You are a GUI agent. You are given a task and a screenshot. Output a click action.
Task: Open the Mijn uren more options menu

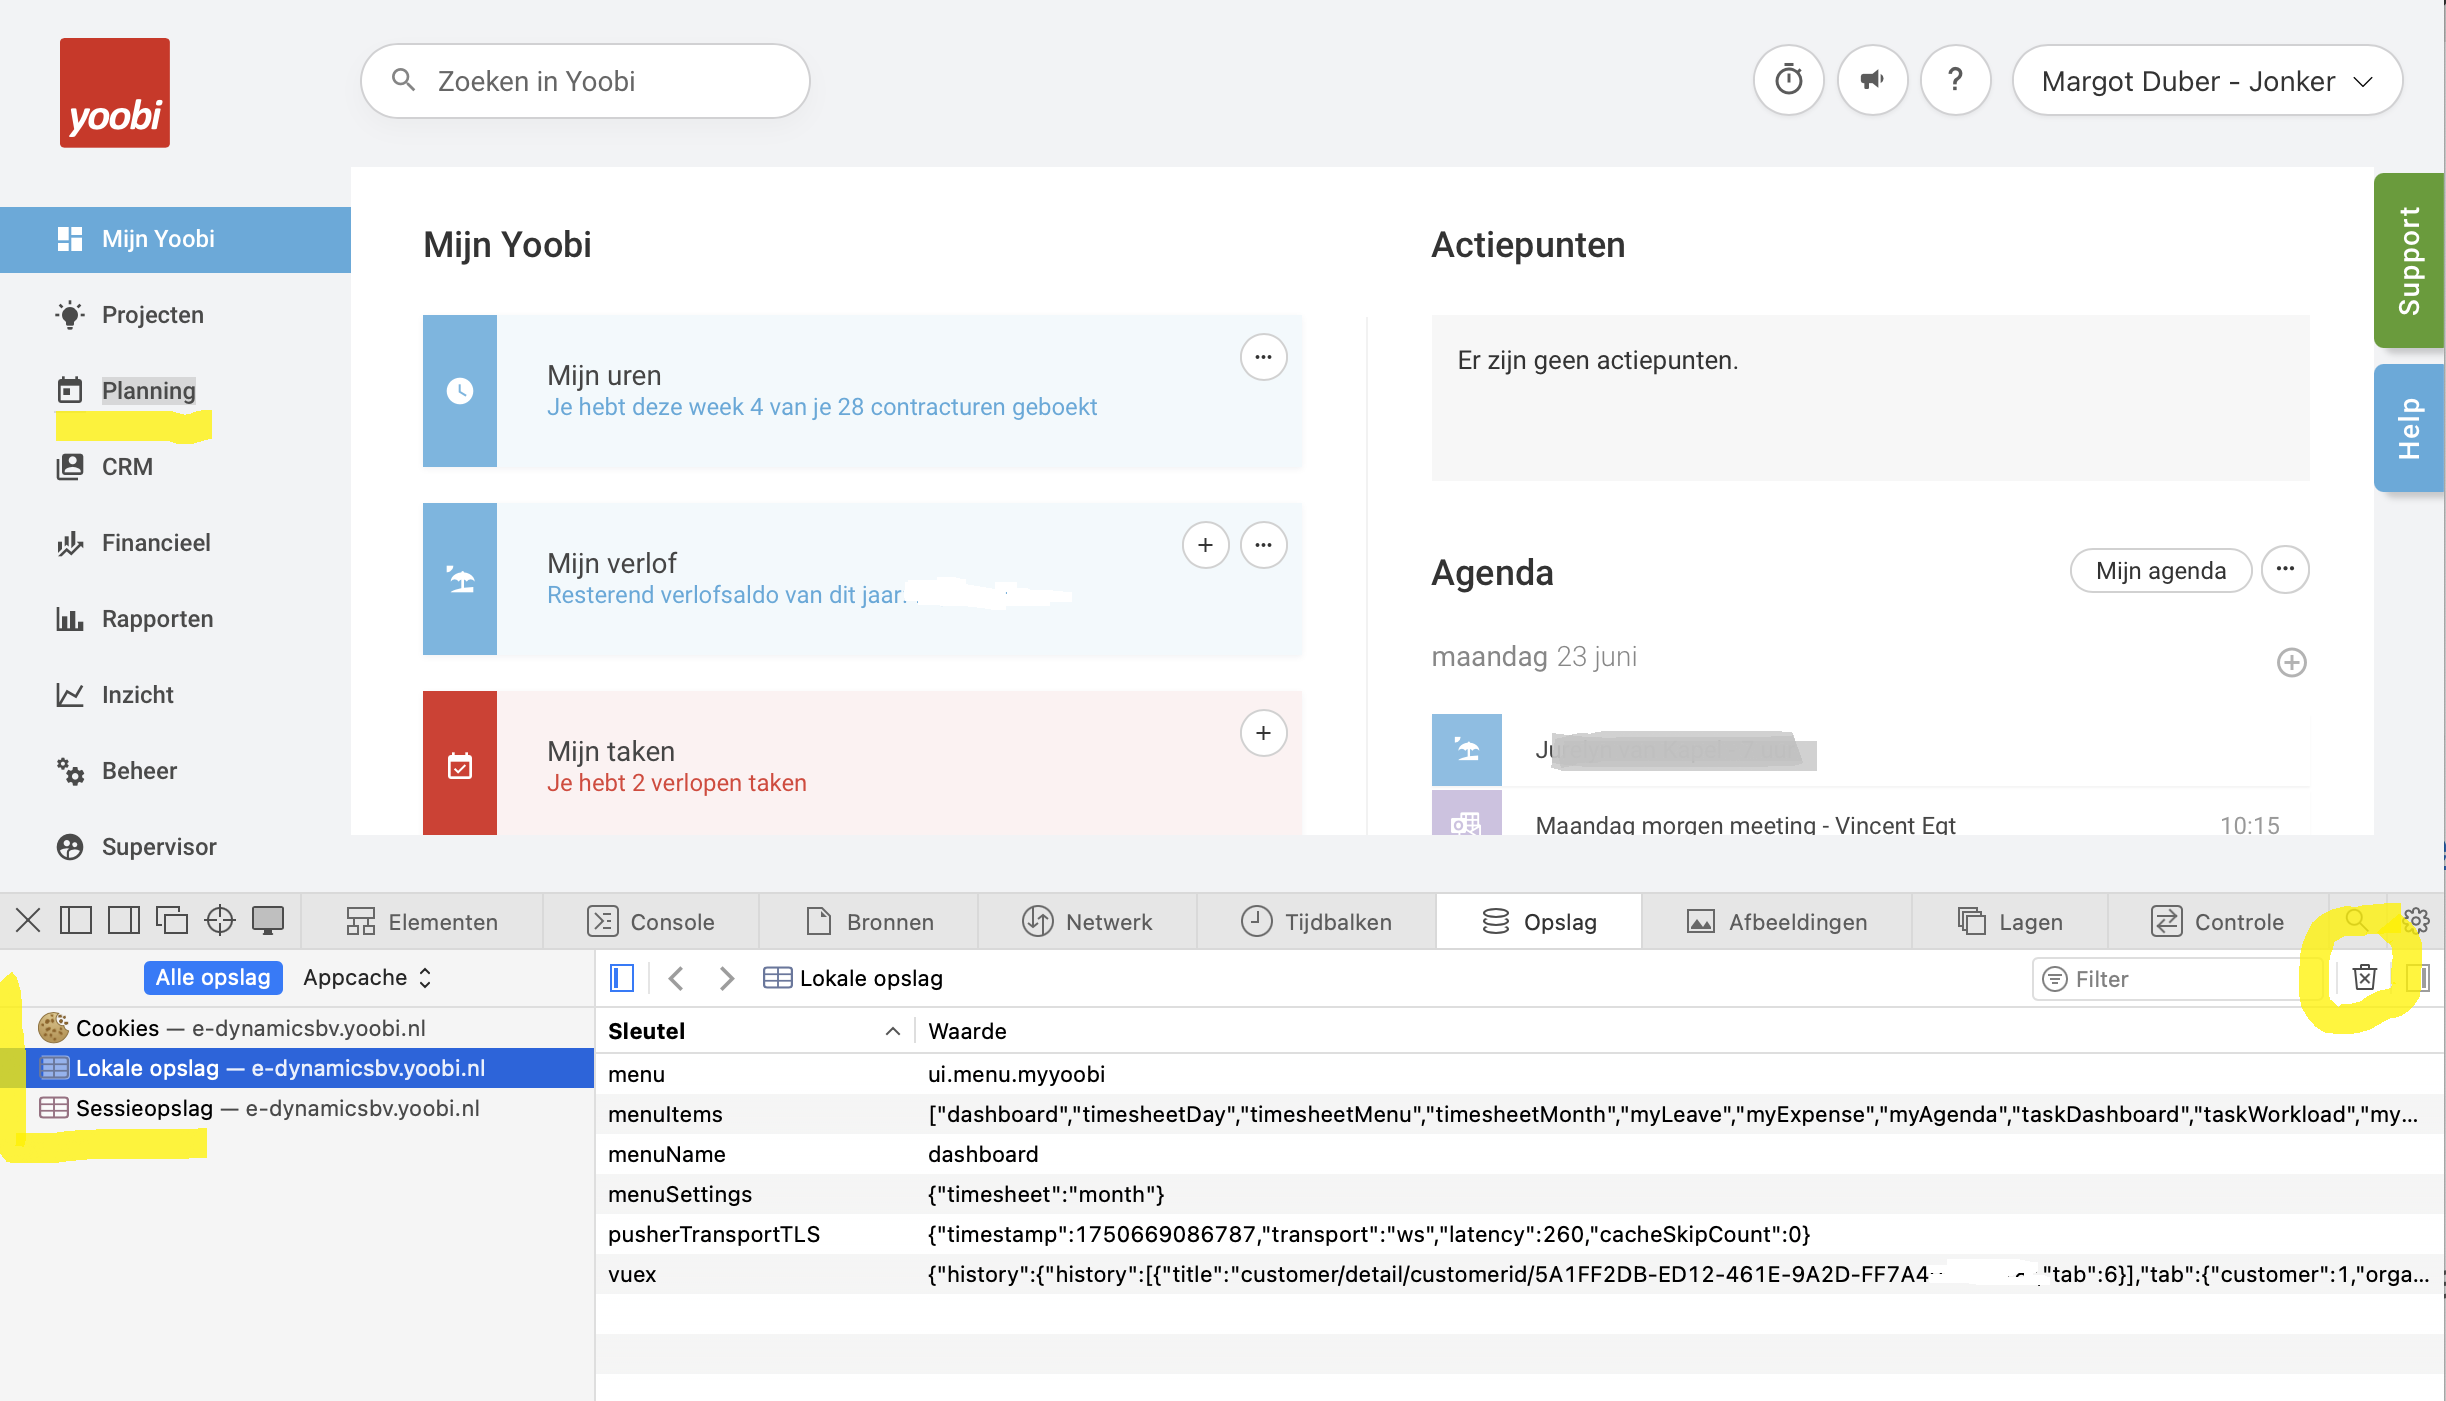pos(1263,357)
